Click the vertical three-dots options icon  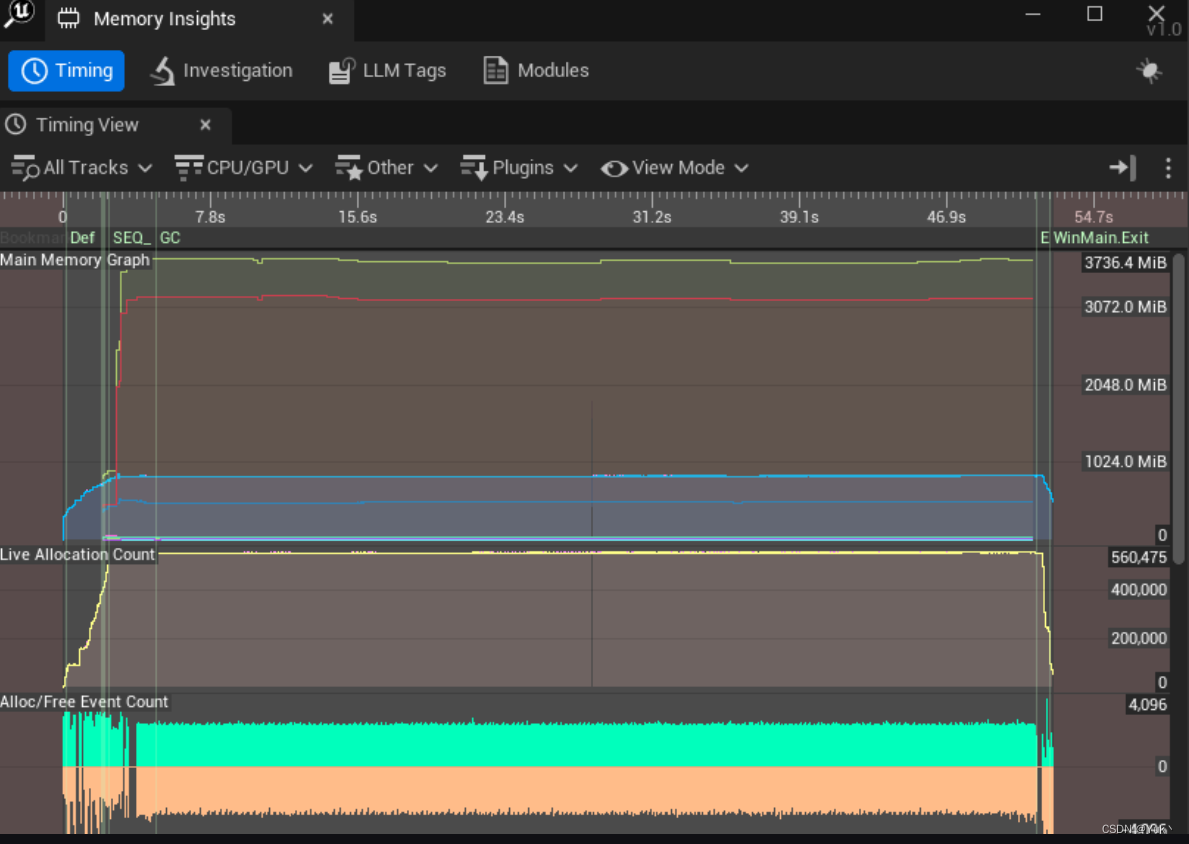click(x=1168, y=168)
